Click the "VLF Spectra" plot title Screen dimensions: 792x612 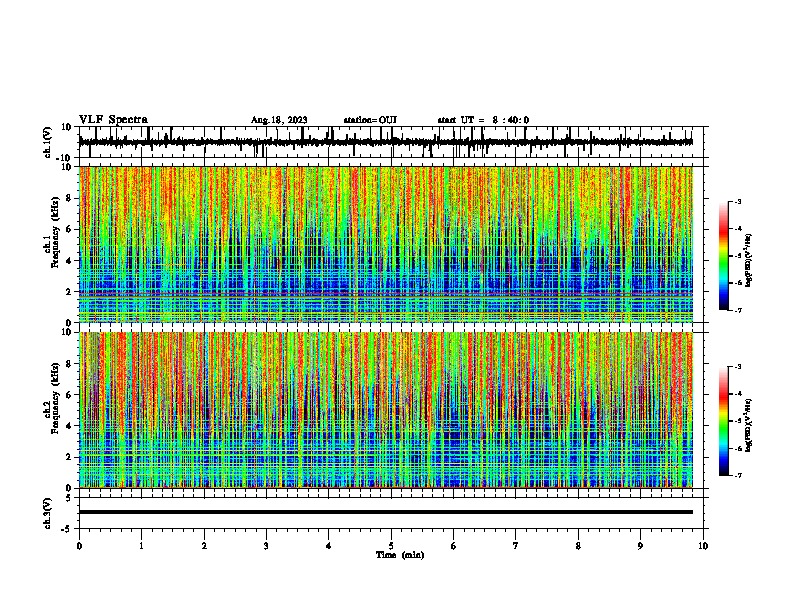113,119
